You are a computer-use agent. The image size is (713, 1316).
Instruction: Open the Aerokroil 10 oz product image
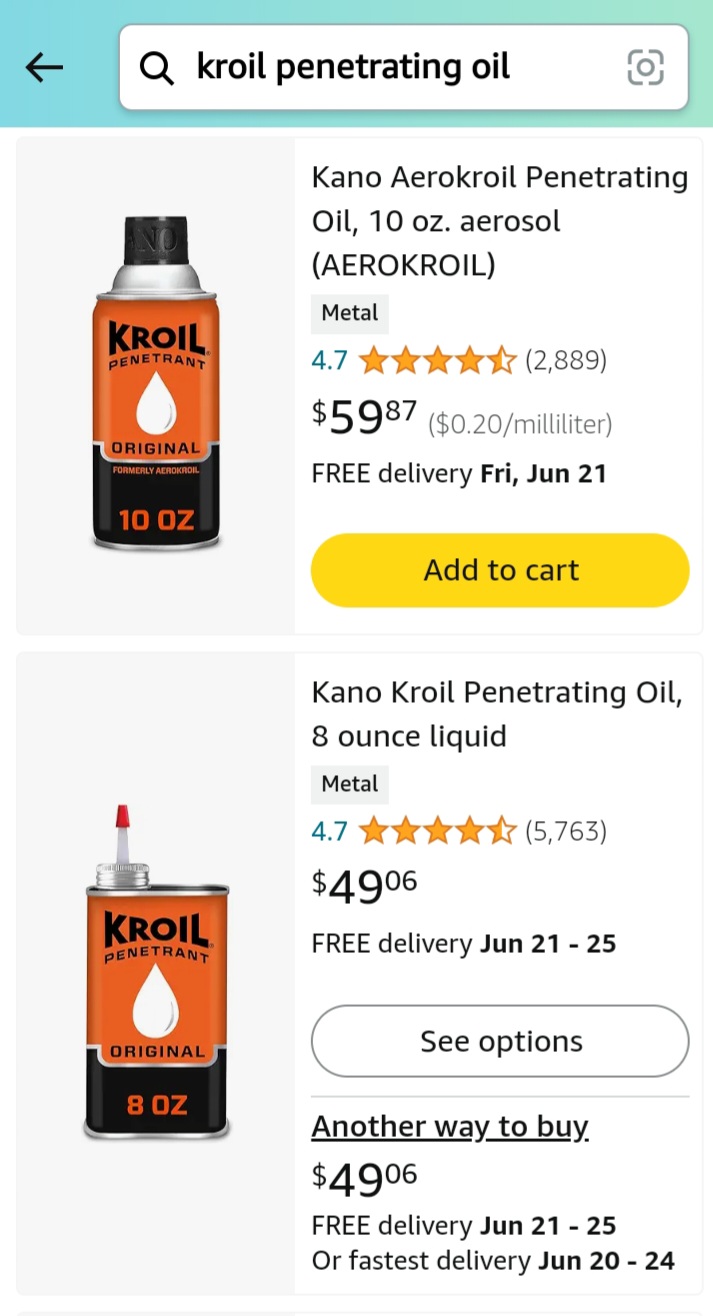(156, 383)
